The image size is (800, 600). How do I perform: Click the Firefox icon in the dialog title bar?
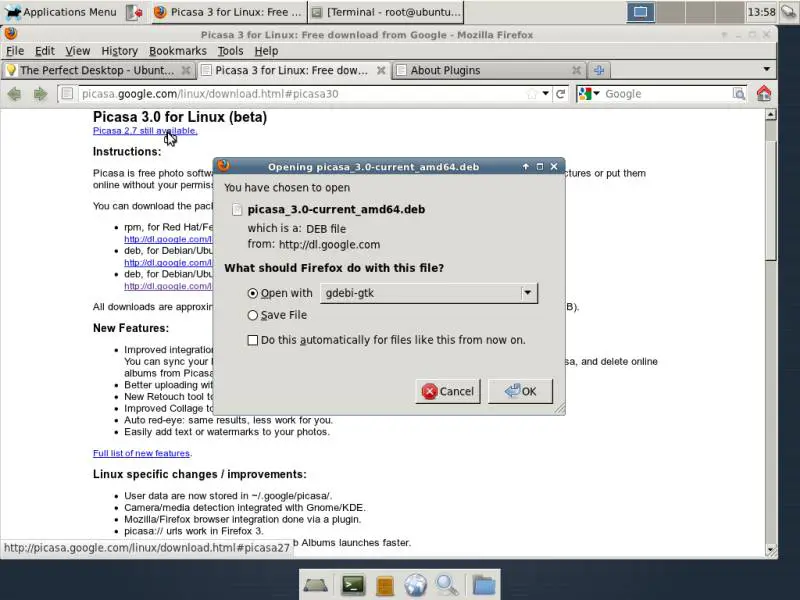tap(223, 166)
